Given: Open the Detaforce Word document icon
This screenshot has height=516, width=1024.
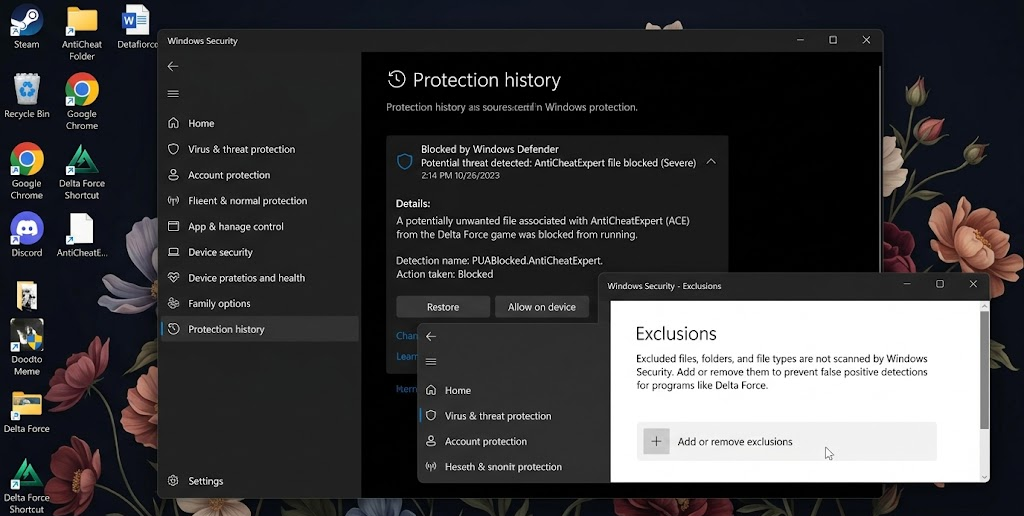Looking at the screenshot, I should click(136, 26).
